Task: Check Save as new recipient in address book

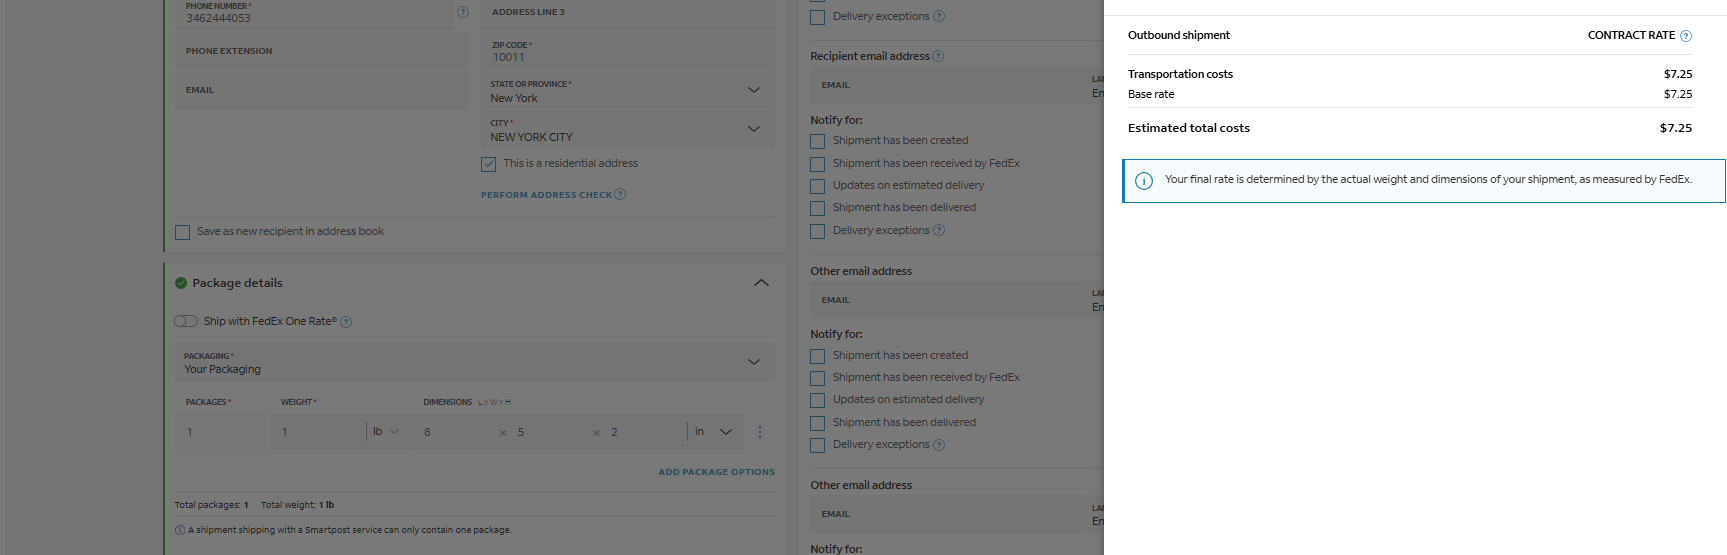Action: 182,232
